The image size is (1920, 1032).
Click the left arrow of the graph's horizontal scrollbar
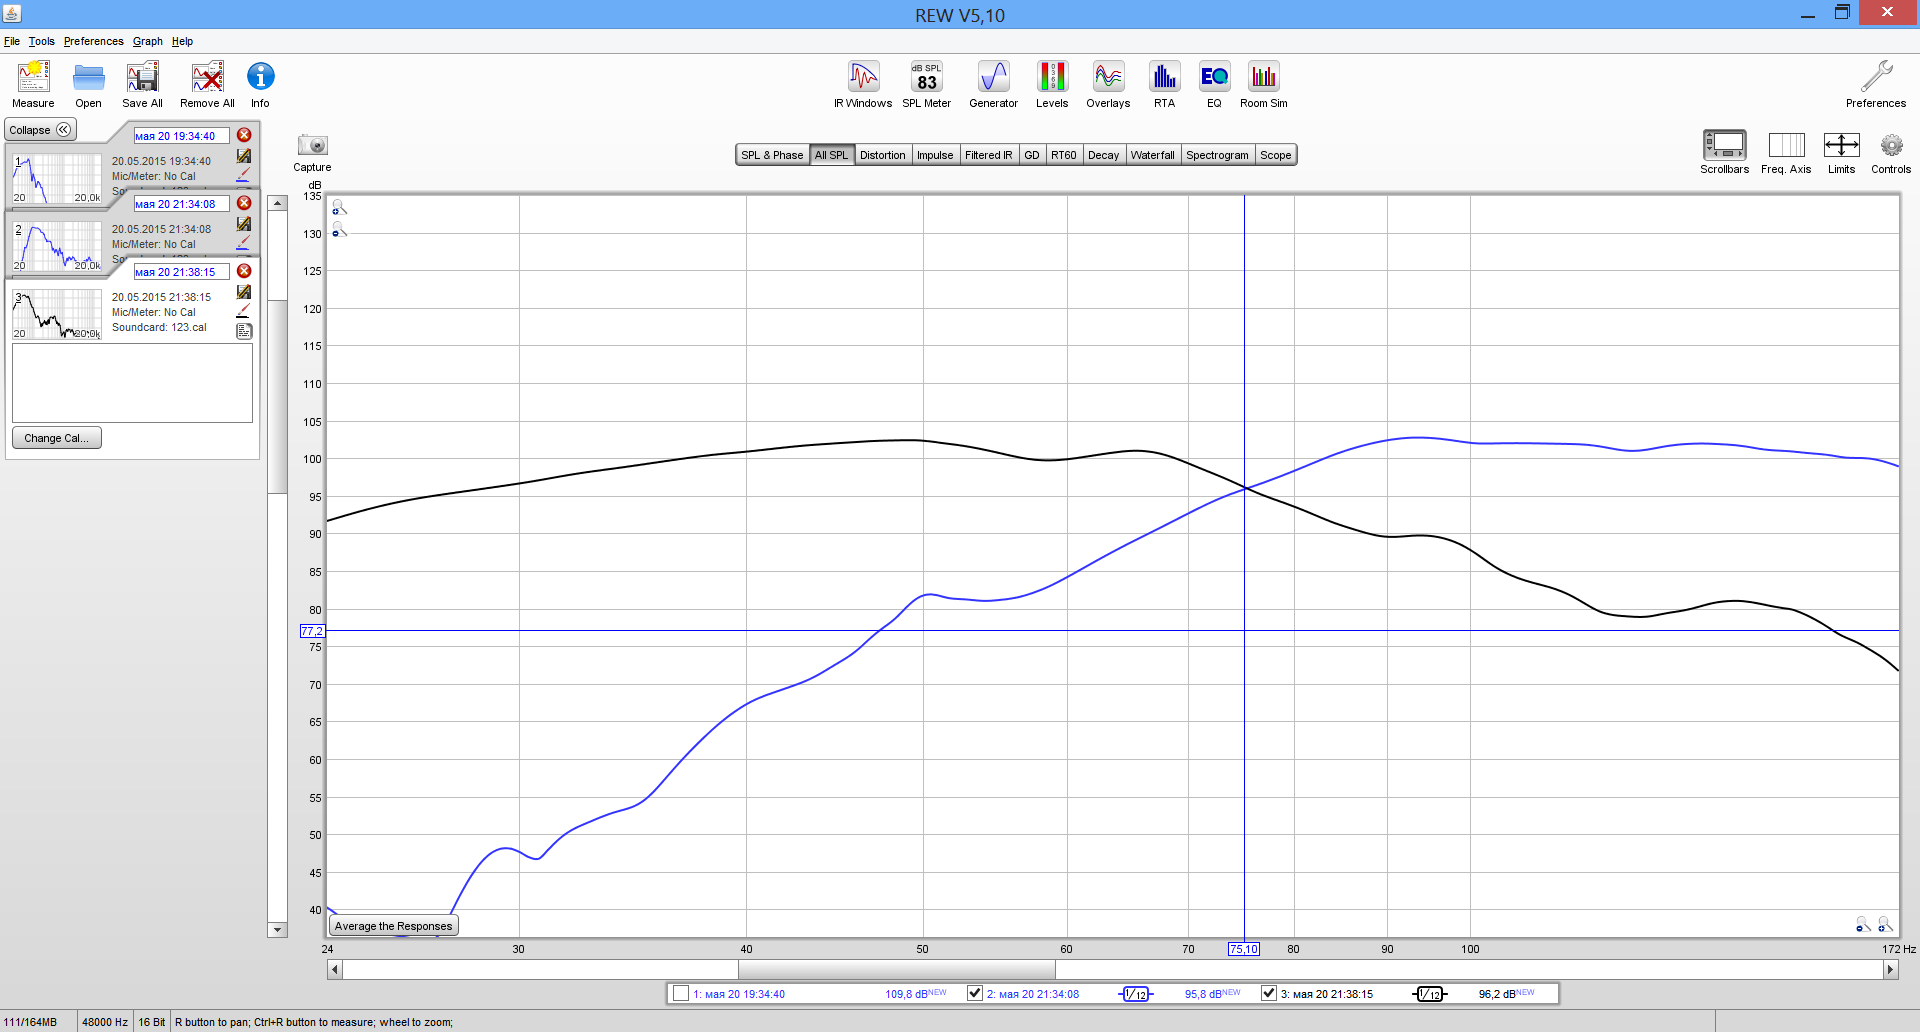335,969
